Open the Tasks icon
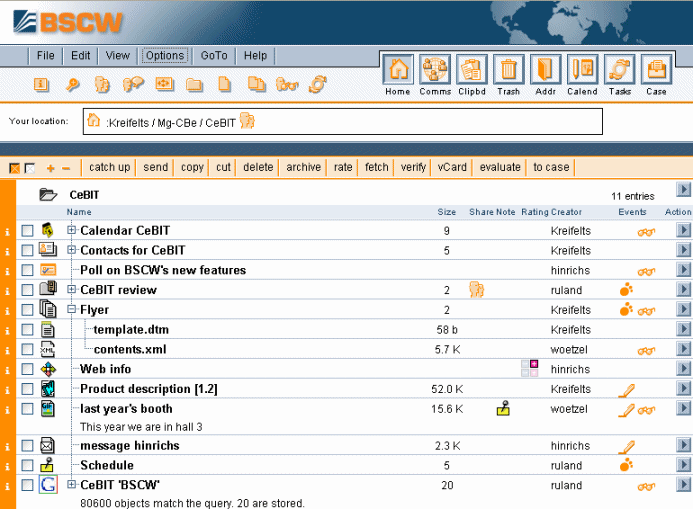 [619, 70]
